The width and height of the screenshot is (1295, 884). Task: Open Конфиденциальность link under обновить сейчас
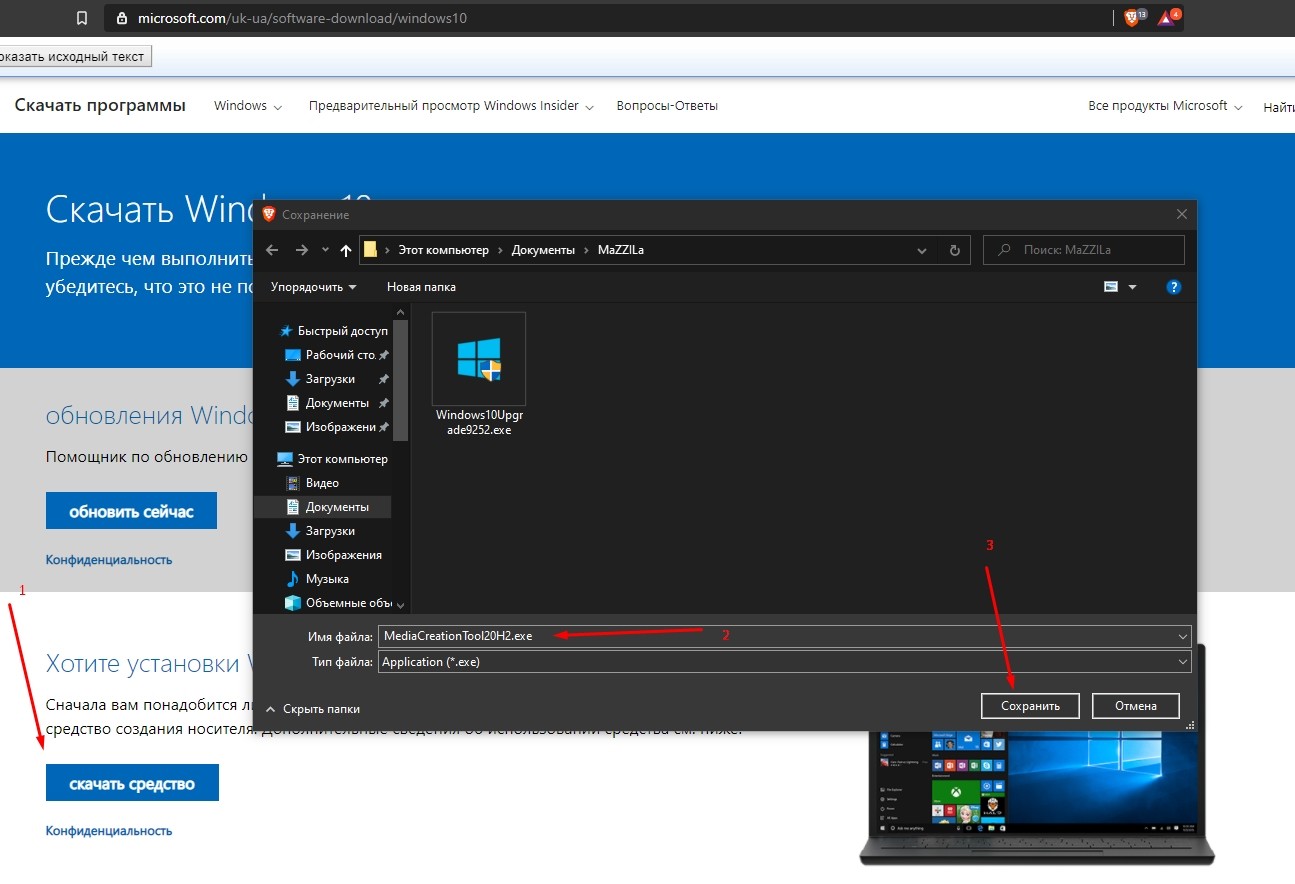[109, 560]
